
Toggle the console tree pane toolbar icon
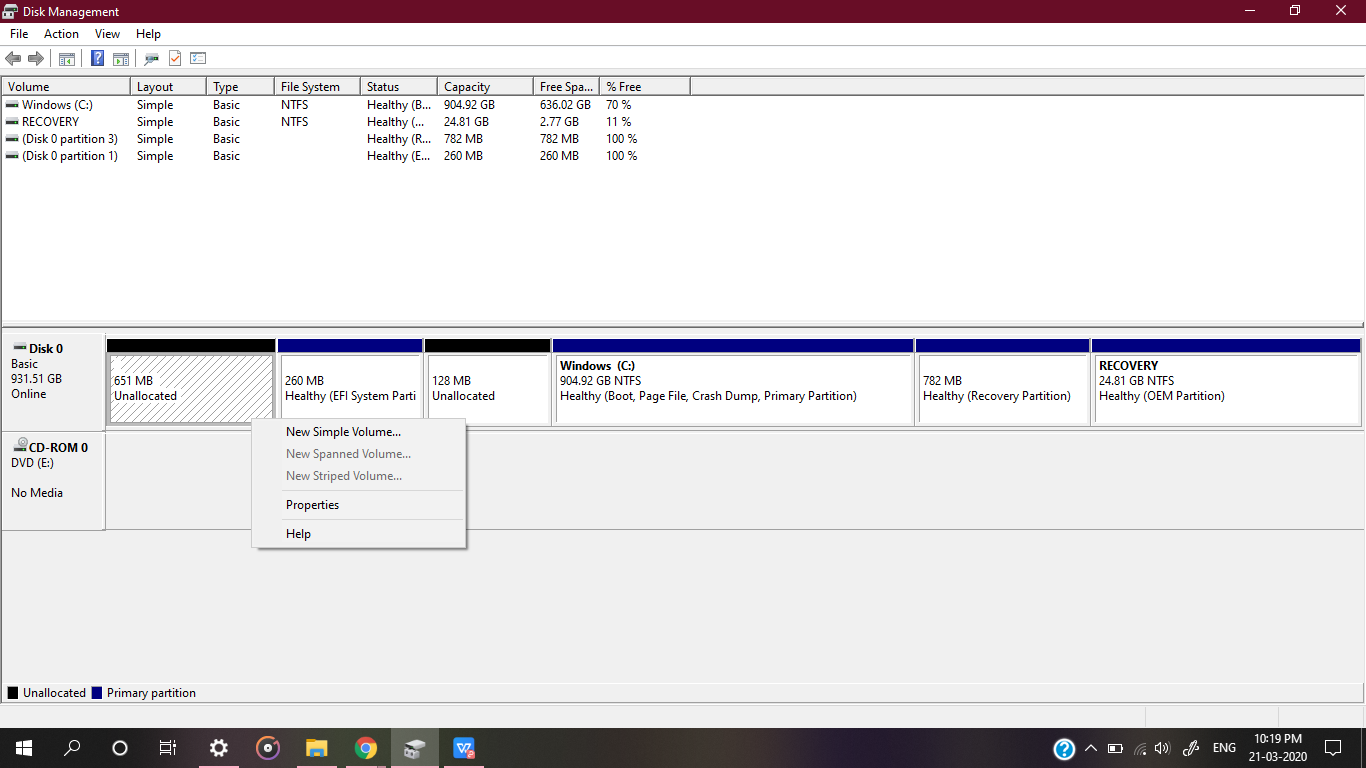[66, 57]
